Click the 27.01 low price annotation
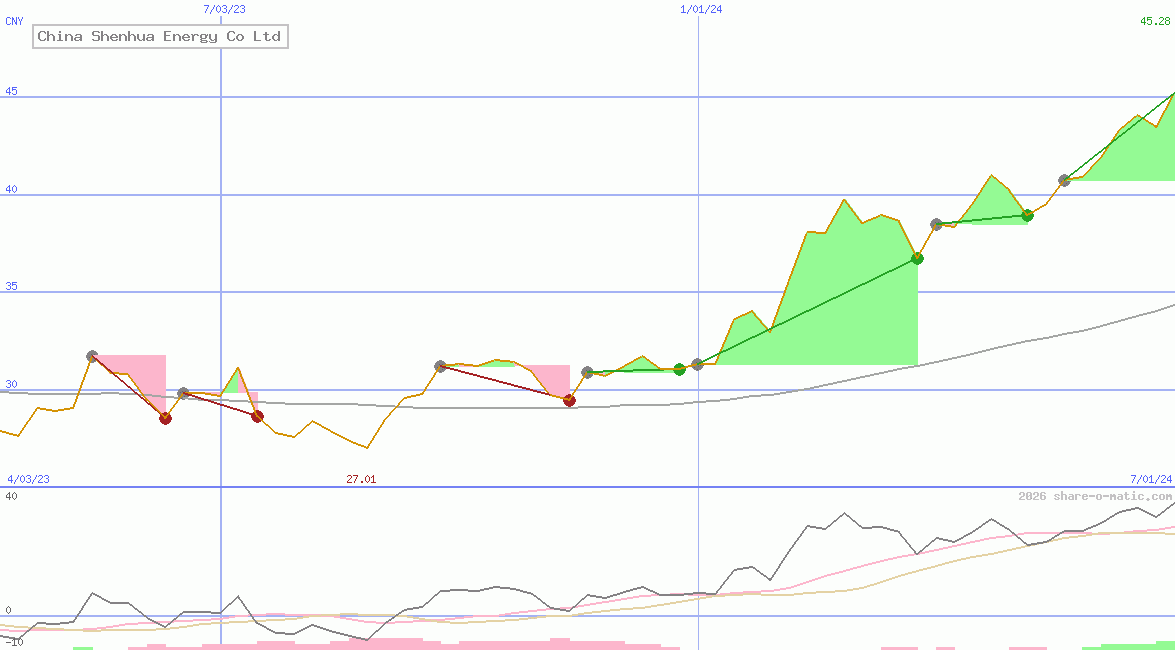The height and width of the screenshot is (650, 1175). click(360, 479)
